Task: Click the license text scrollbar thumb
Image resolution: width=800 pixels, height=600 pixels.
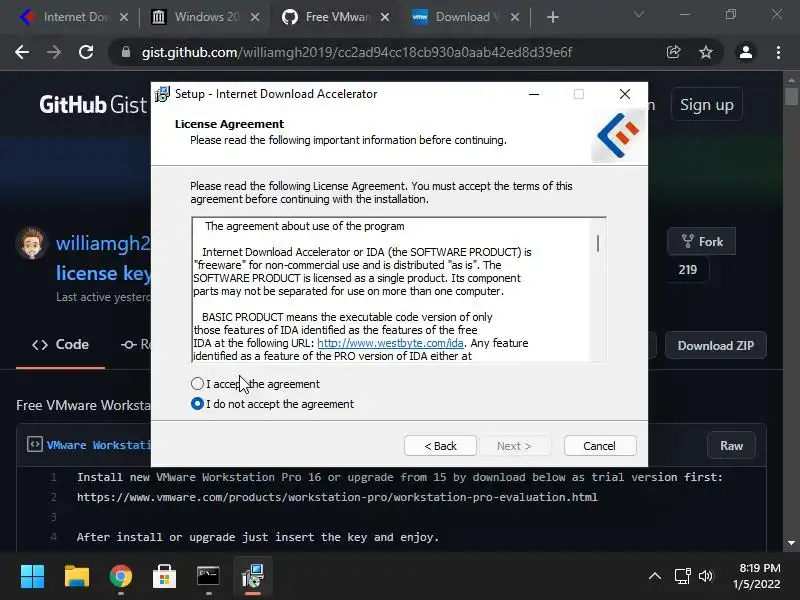Action: [x=598, y=243]
